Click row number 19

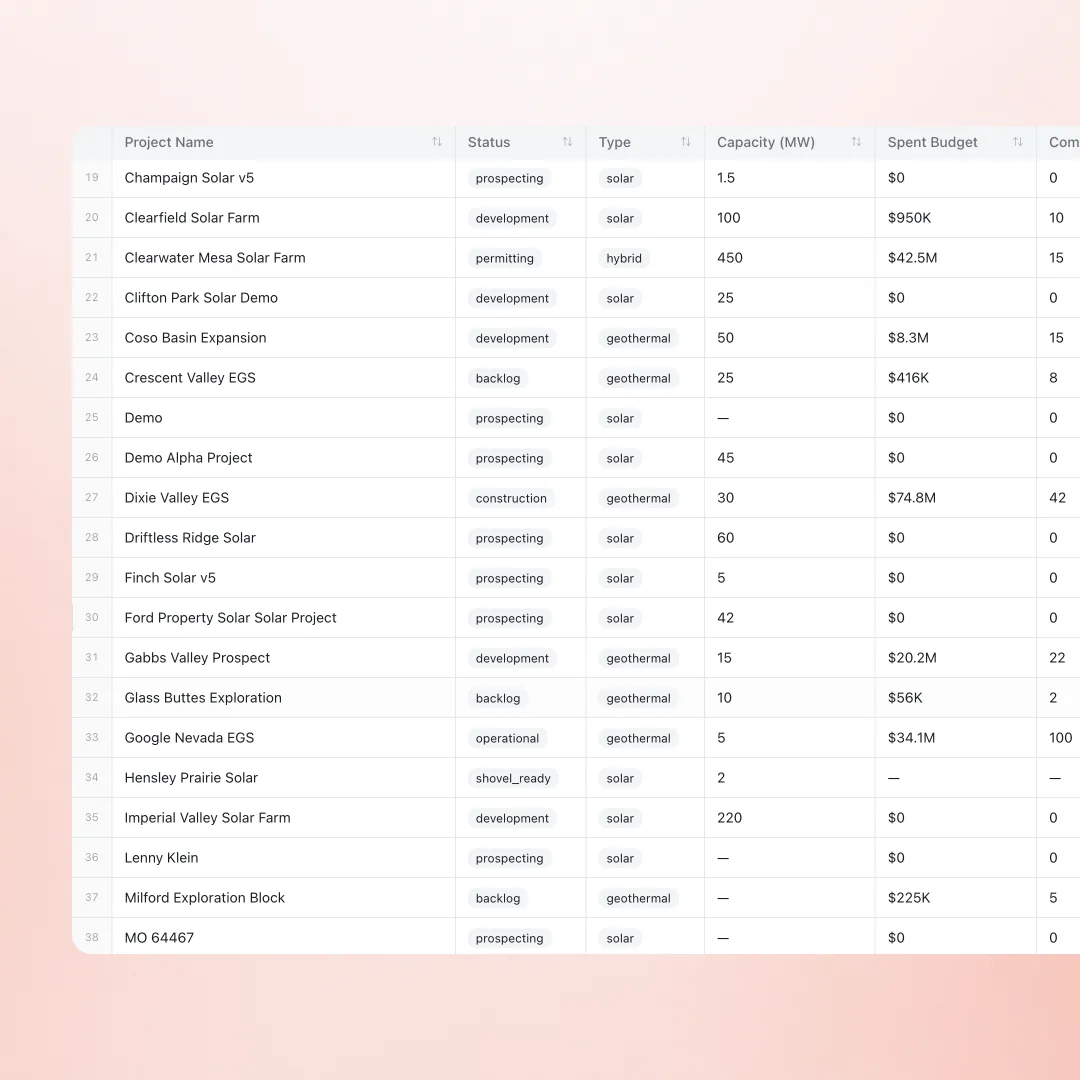[x=92, y=178]
